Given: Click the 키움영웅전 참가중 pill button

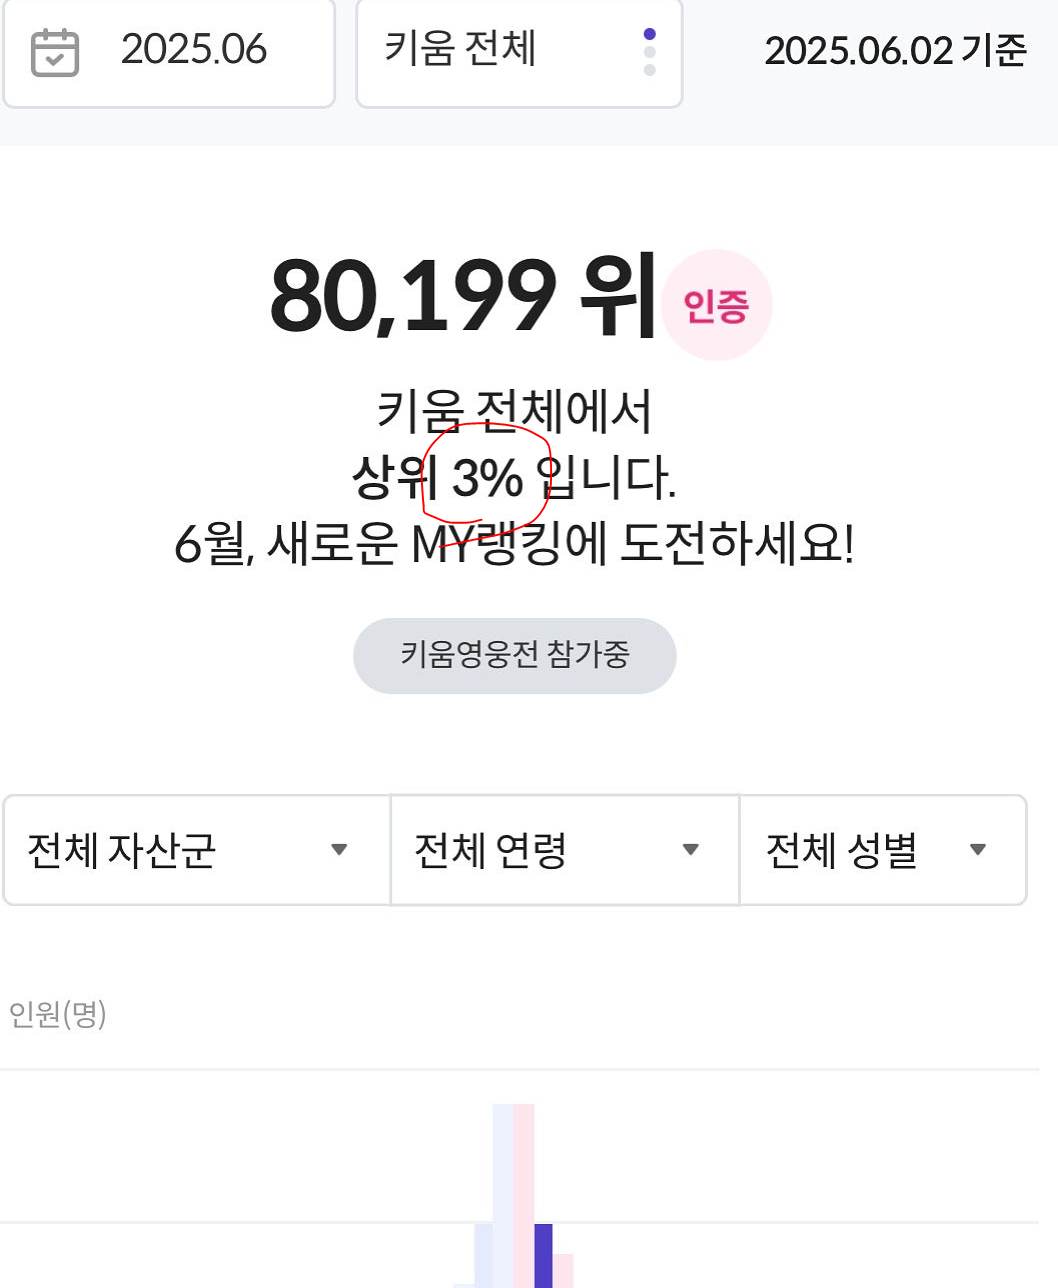Looking at the screenshot, I should coord(515,655).
